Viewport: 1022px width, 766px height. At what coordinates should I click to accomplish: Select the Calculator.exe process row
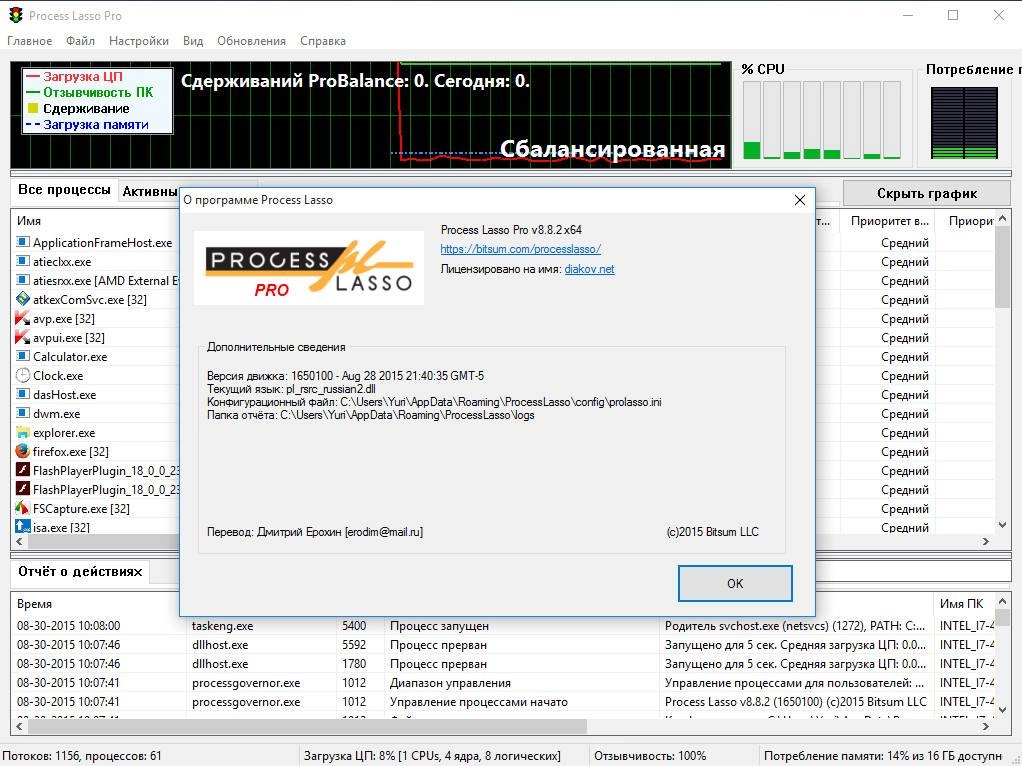click(95, 357)
